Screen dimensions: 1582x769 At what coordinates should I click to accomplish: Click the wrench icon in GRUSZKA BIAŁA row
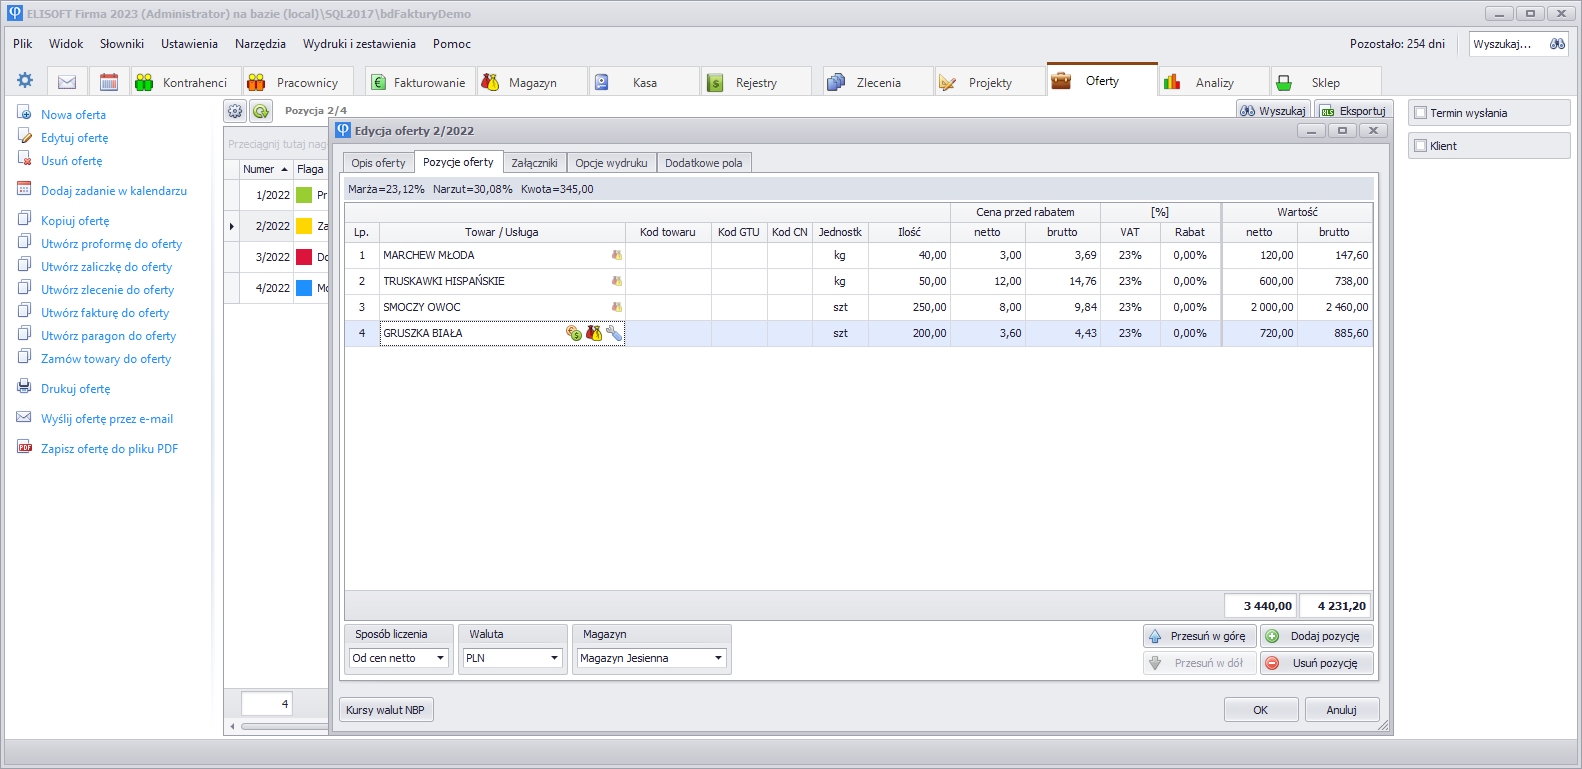pos(614,333)
